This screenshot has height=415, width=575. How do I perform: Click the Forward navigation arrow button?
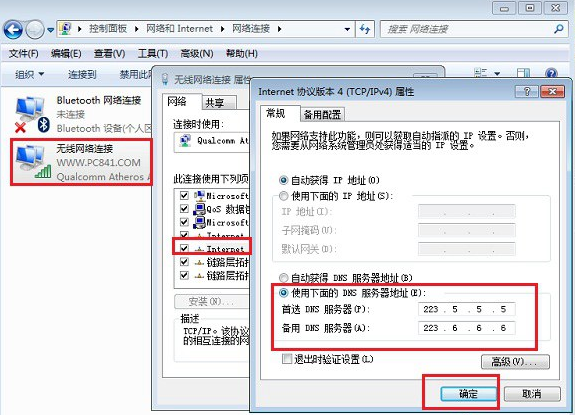tap(35, 29)
